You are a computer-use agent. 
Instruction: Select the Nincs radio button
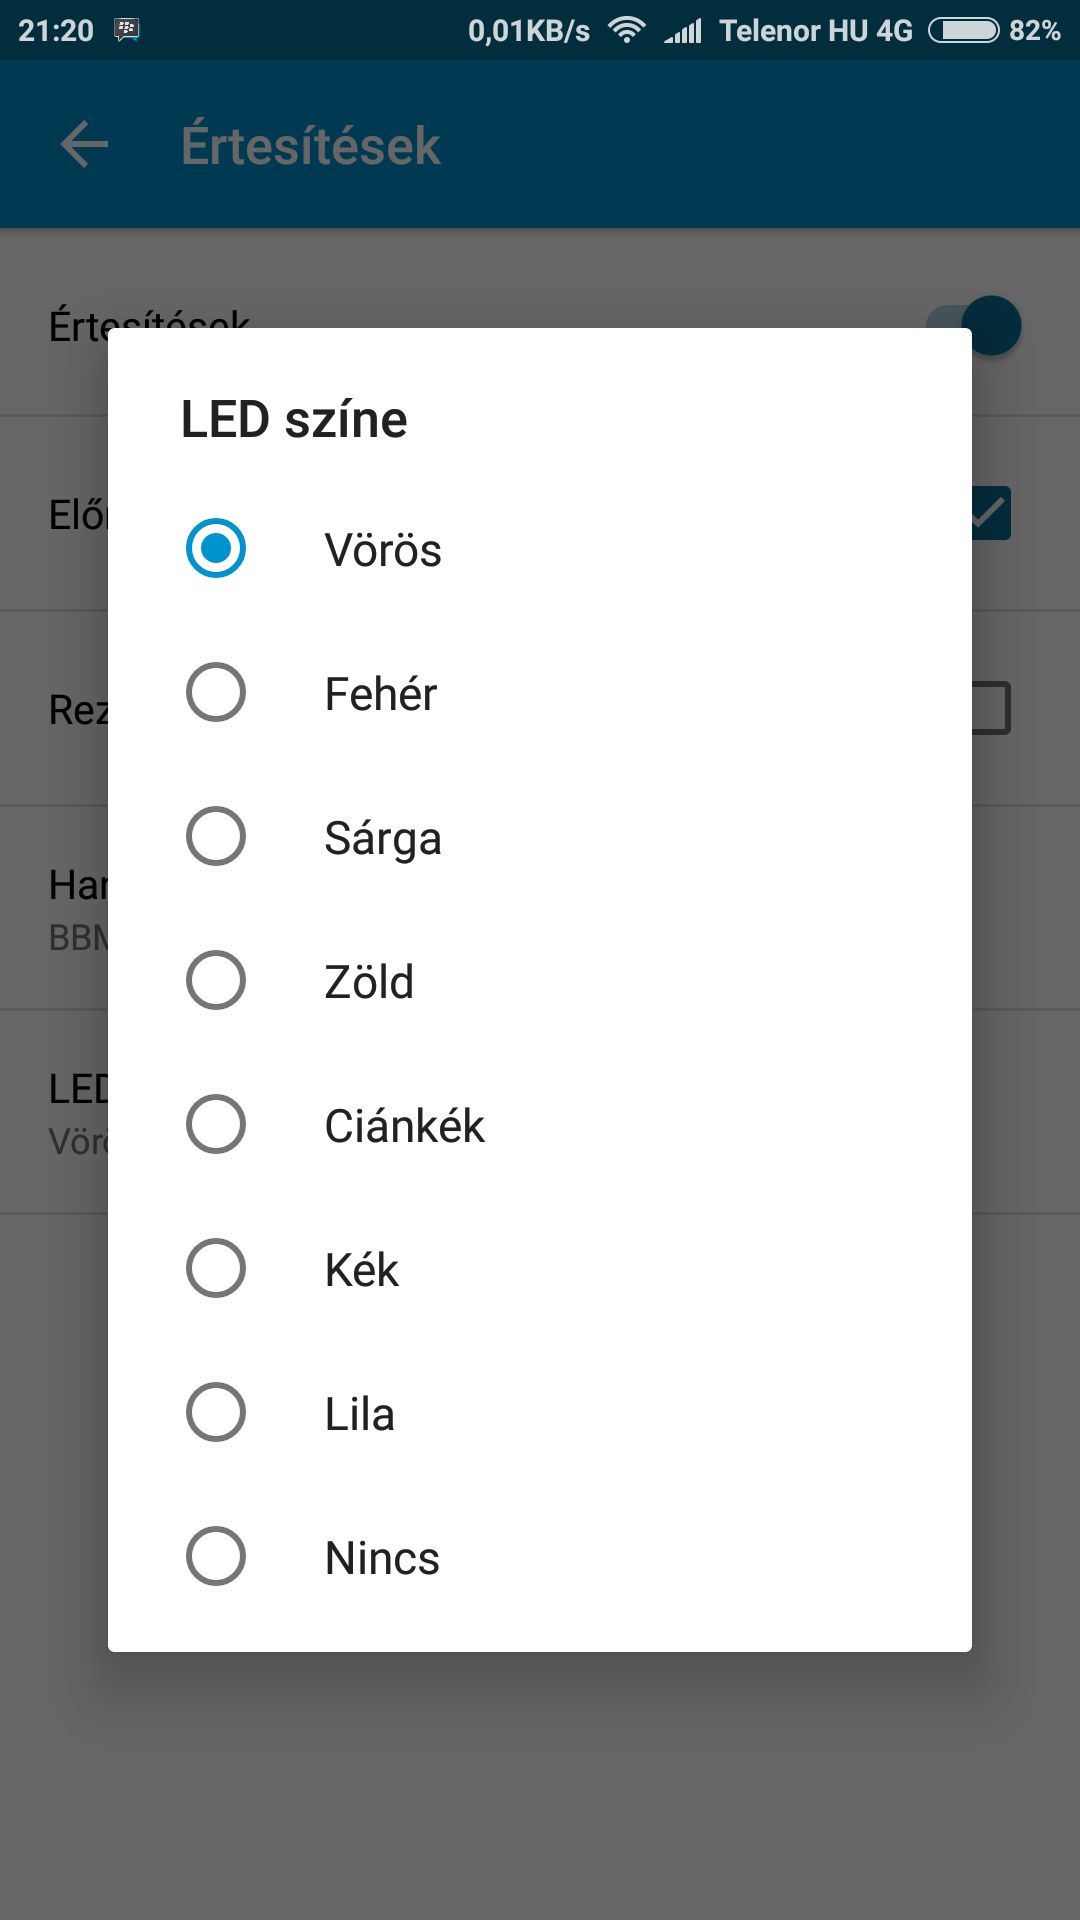pyautogui.click(x=216, y=1556)
